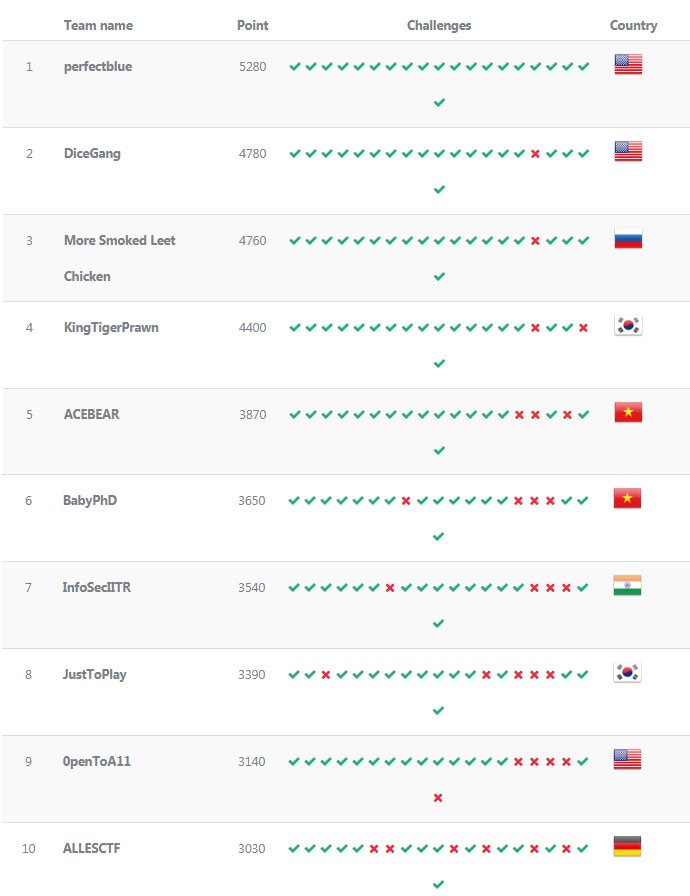Select the Challenges column header
This screenshot has width=690, height=896.
439,25
